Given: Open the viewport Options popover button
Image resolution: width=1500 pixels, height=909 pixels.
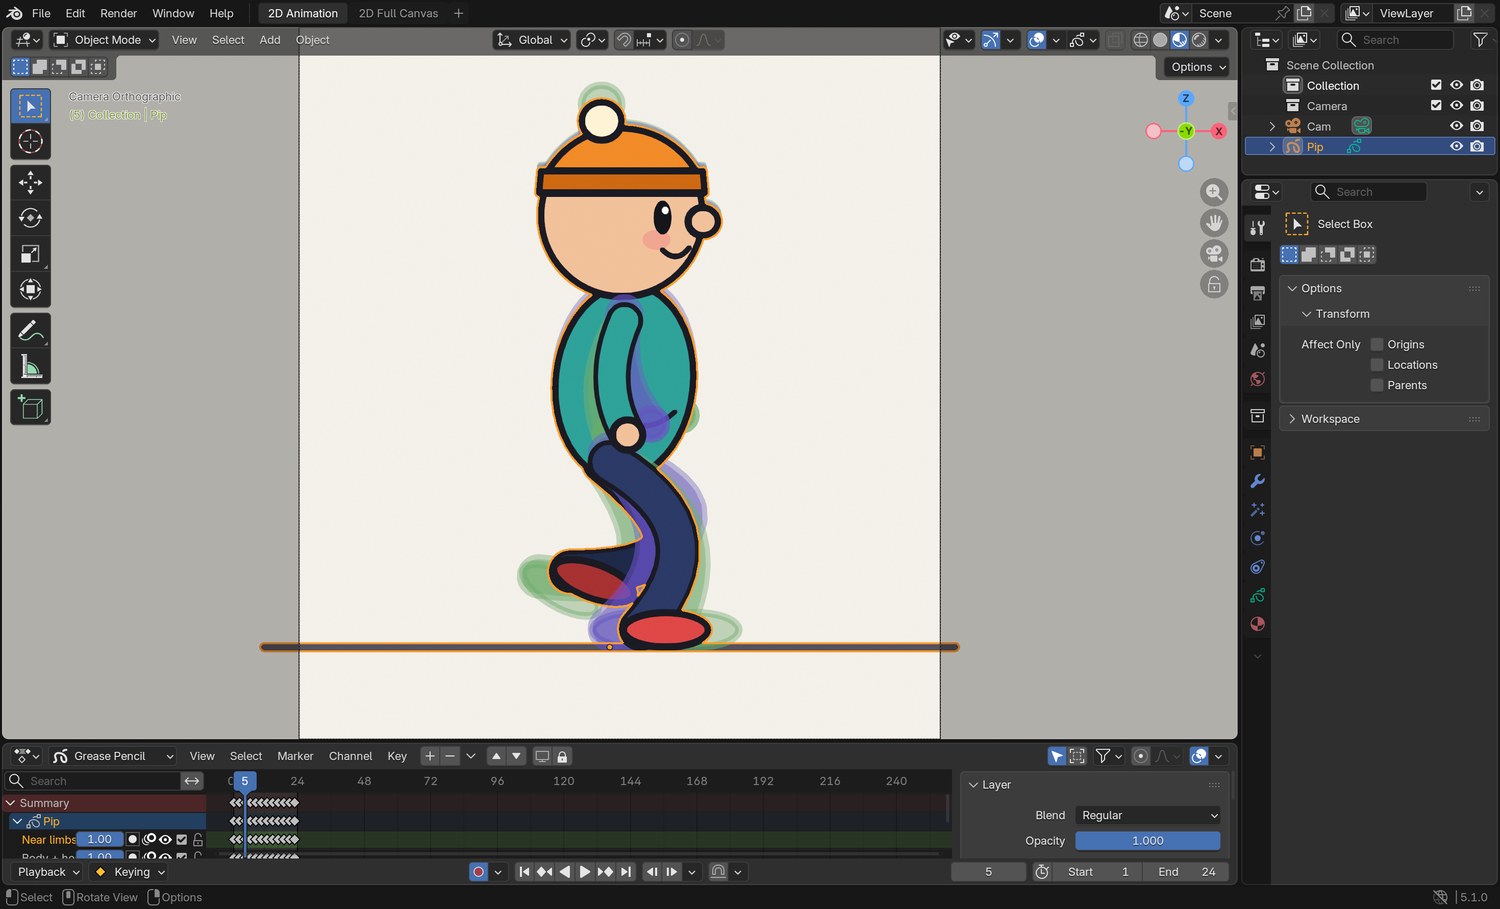Looking at the screenshot, I should tap(1197, 67).
